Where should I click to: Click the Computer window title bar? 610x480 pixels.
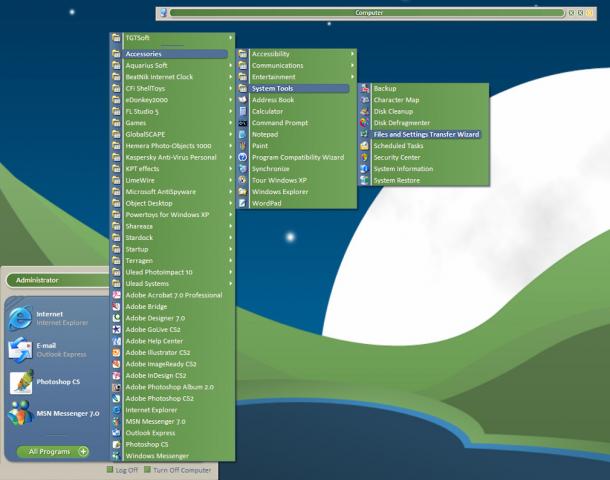point(367,13)
